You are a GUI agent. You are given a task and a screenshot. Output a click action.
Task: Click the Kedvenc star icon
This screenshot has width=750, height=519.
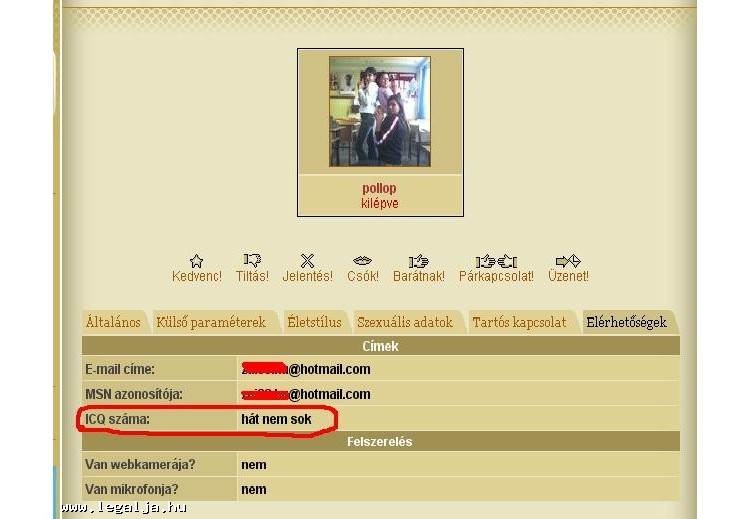[x=196, y=261]
